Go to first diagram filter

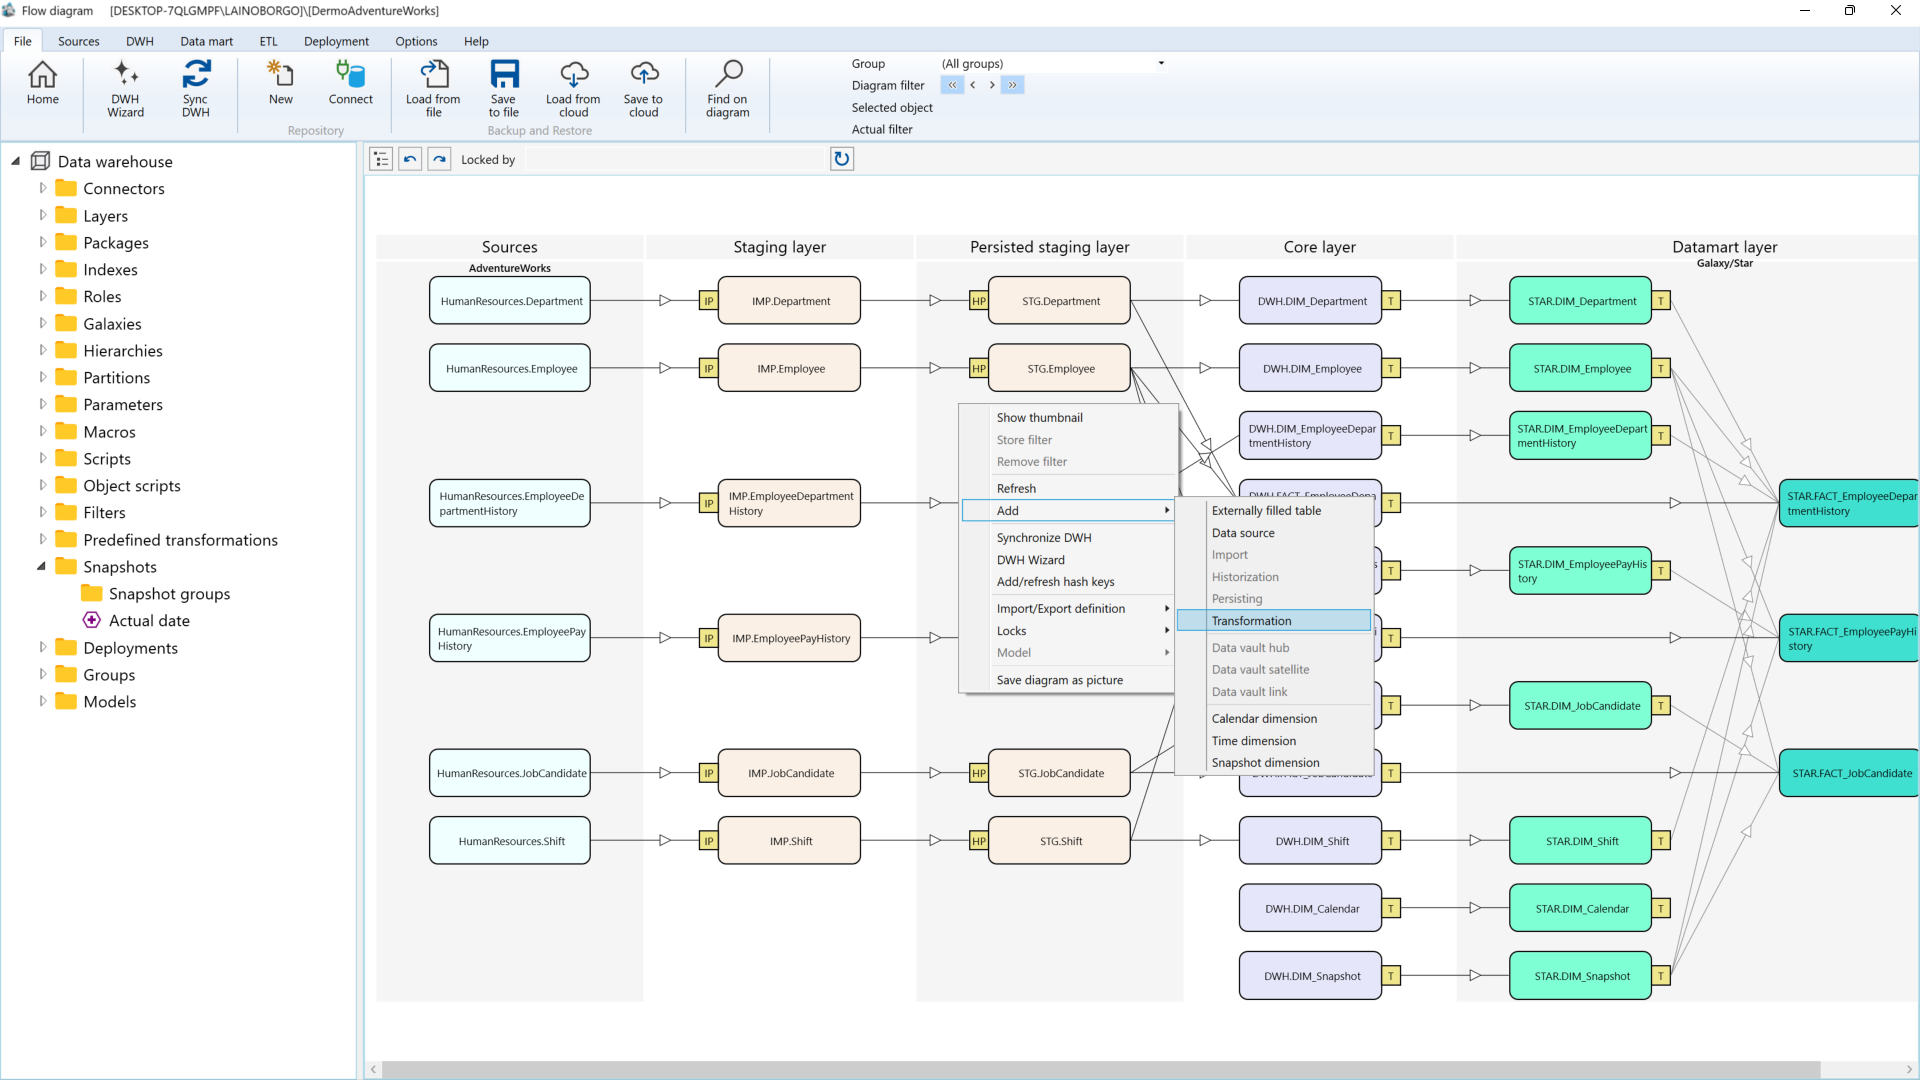pyautogui.click(x=952, y=85)
